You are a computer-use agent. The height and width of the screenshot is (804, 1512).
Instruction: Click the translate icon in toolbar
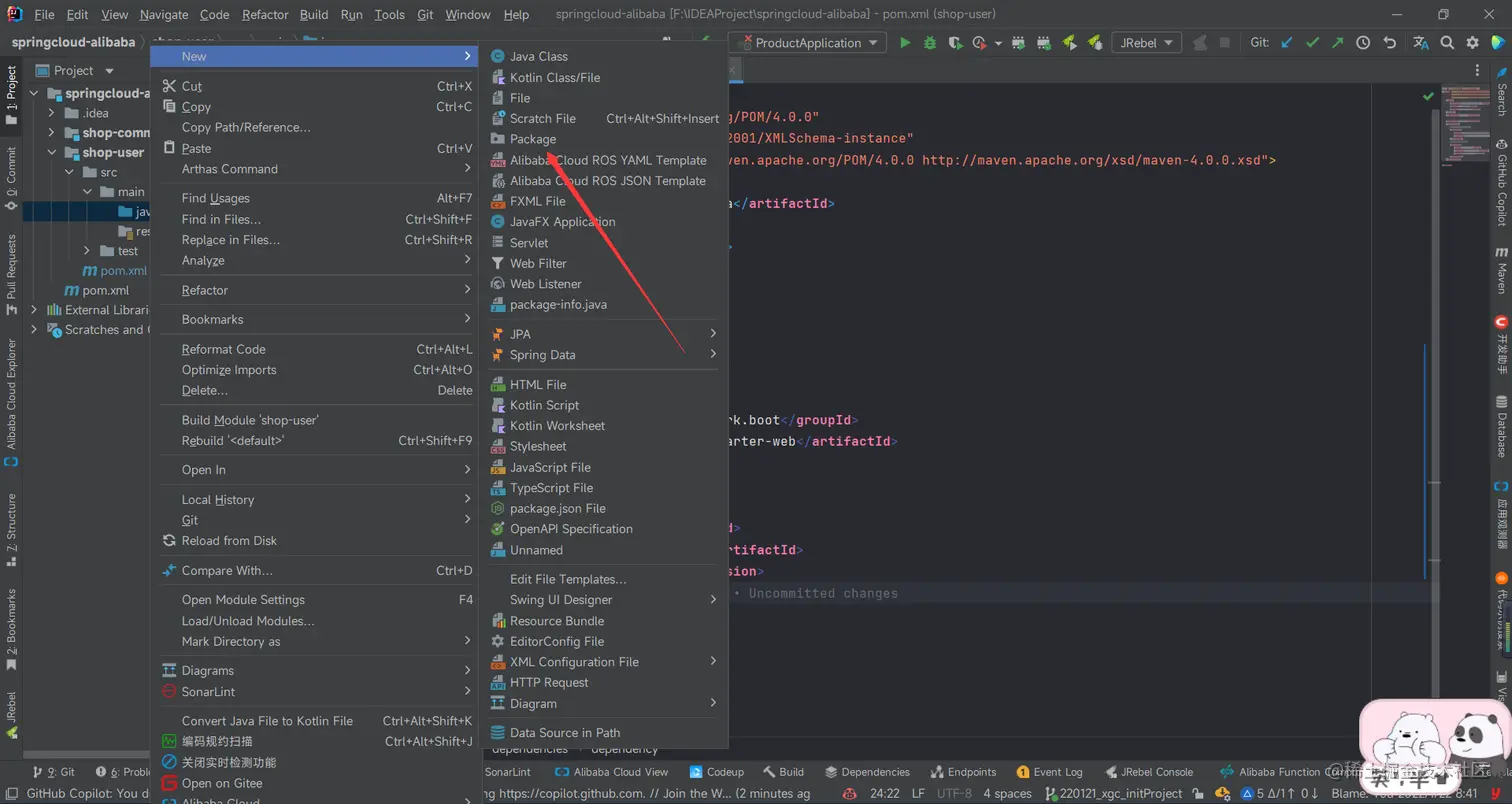click(1421, 43)
